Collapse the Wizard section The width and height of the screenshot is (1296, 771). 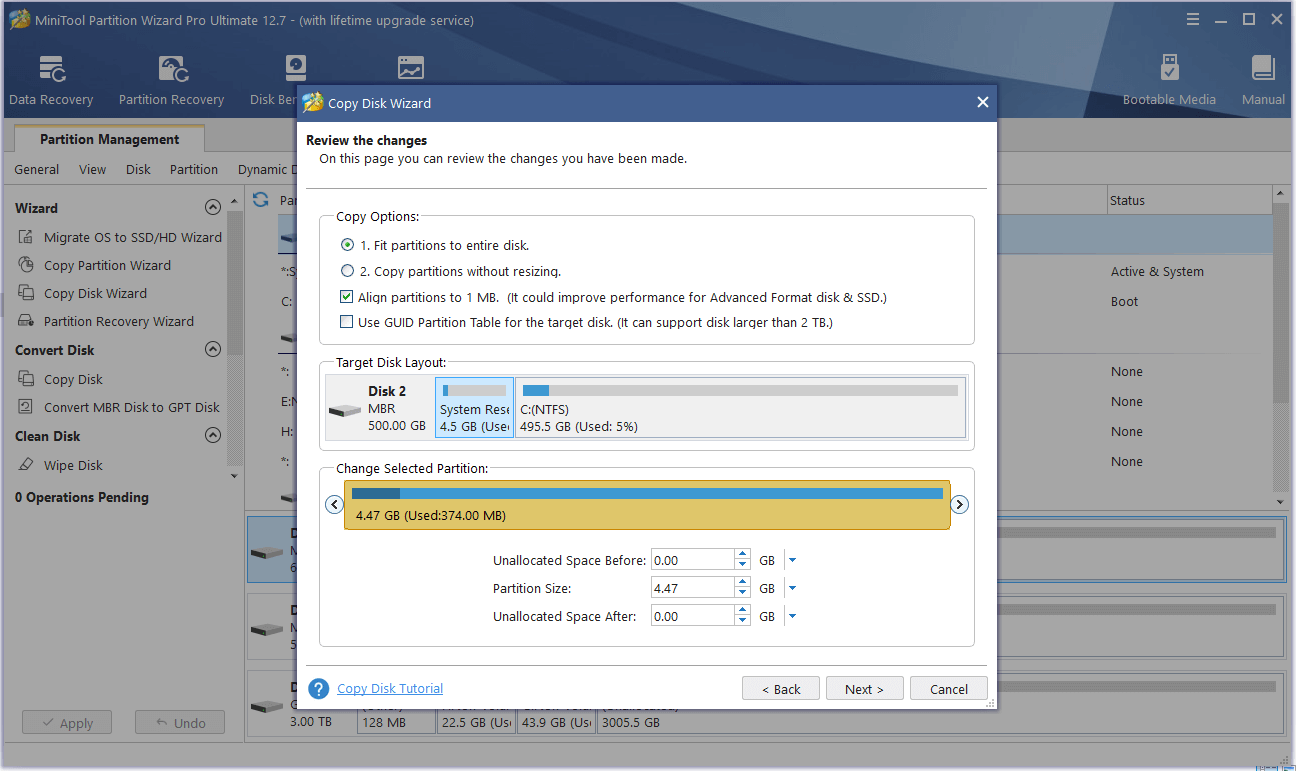pos(213,207)
